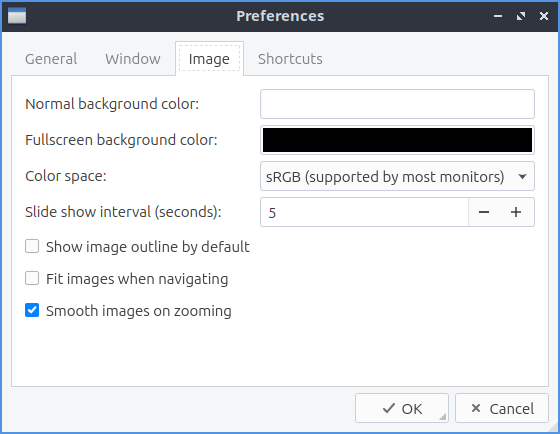Confirm settings with the OK button

(402, 408)
